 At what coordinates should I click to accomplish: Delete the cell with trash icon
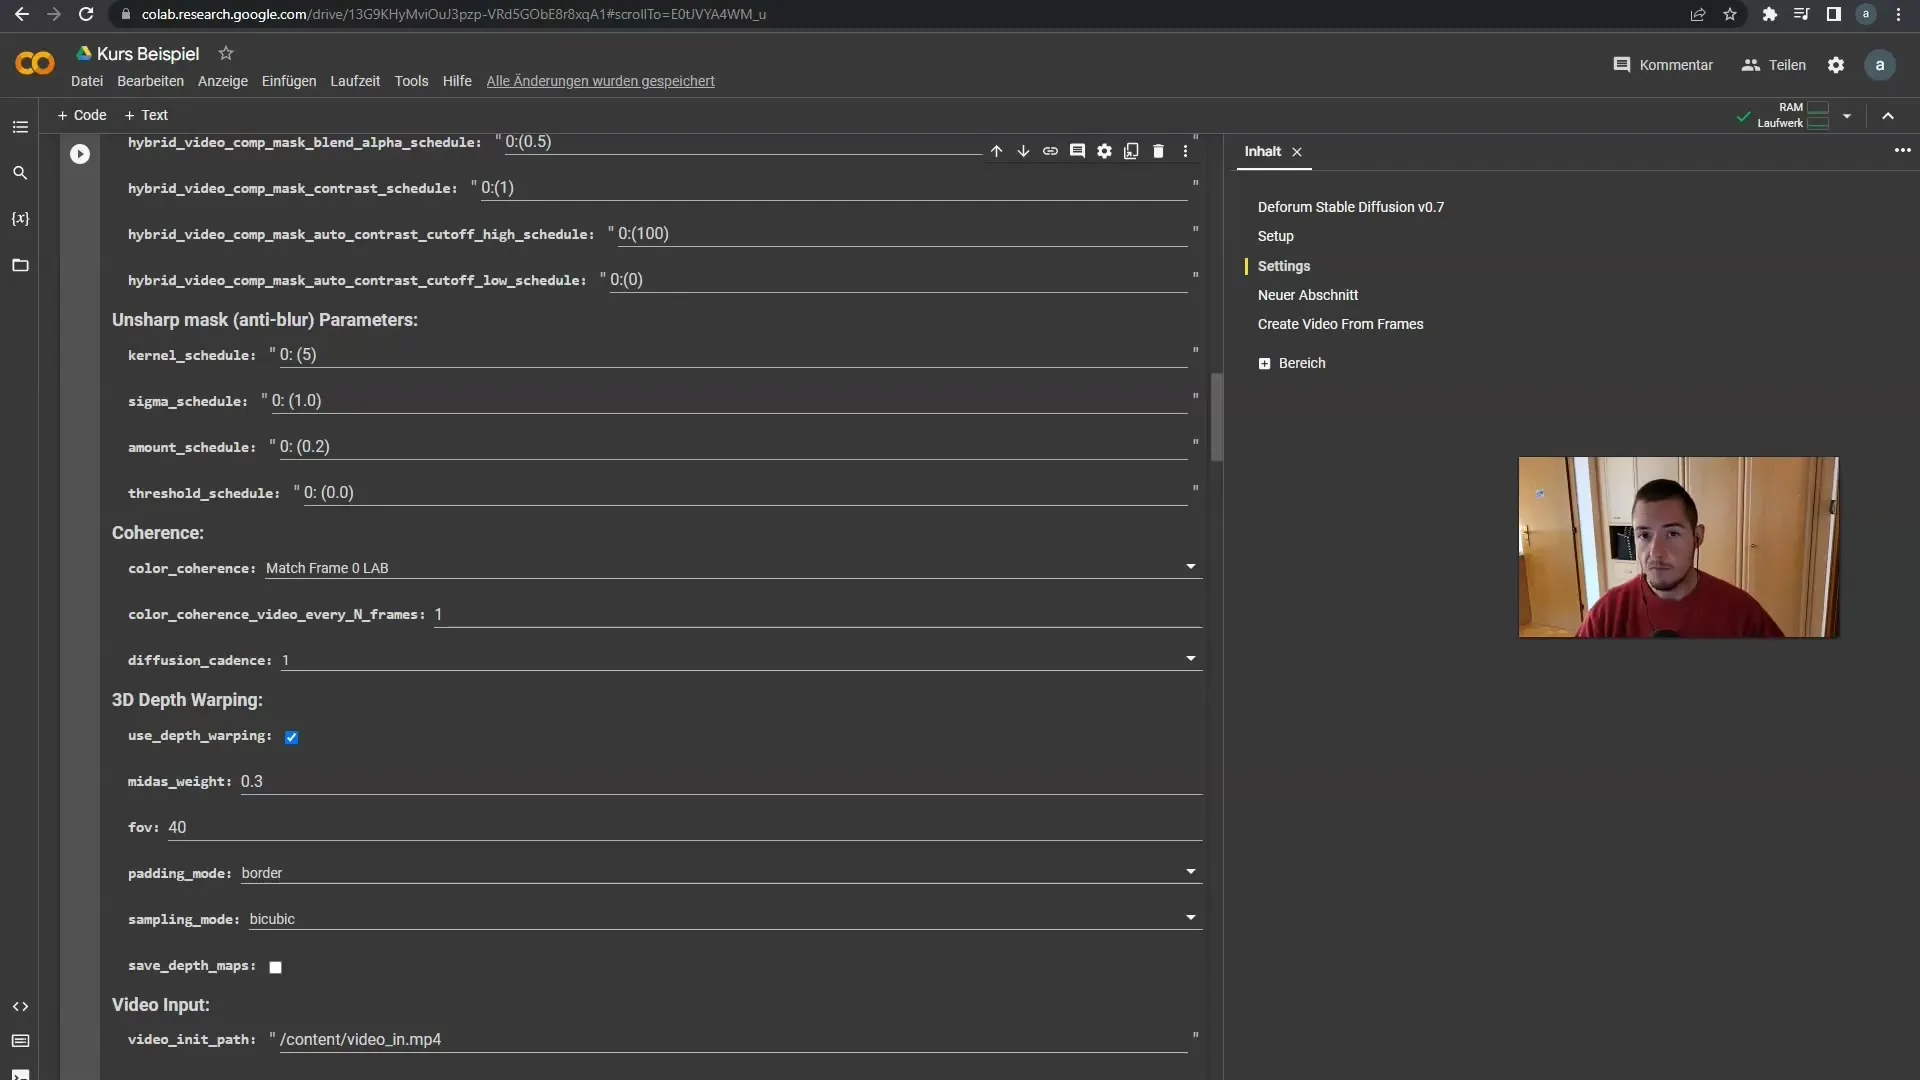click(1158, 151)
